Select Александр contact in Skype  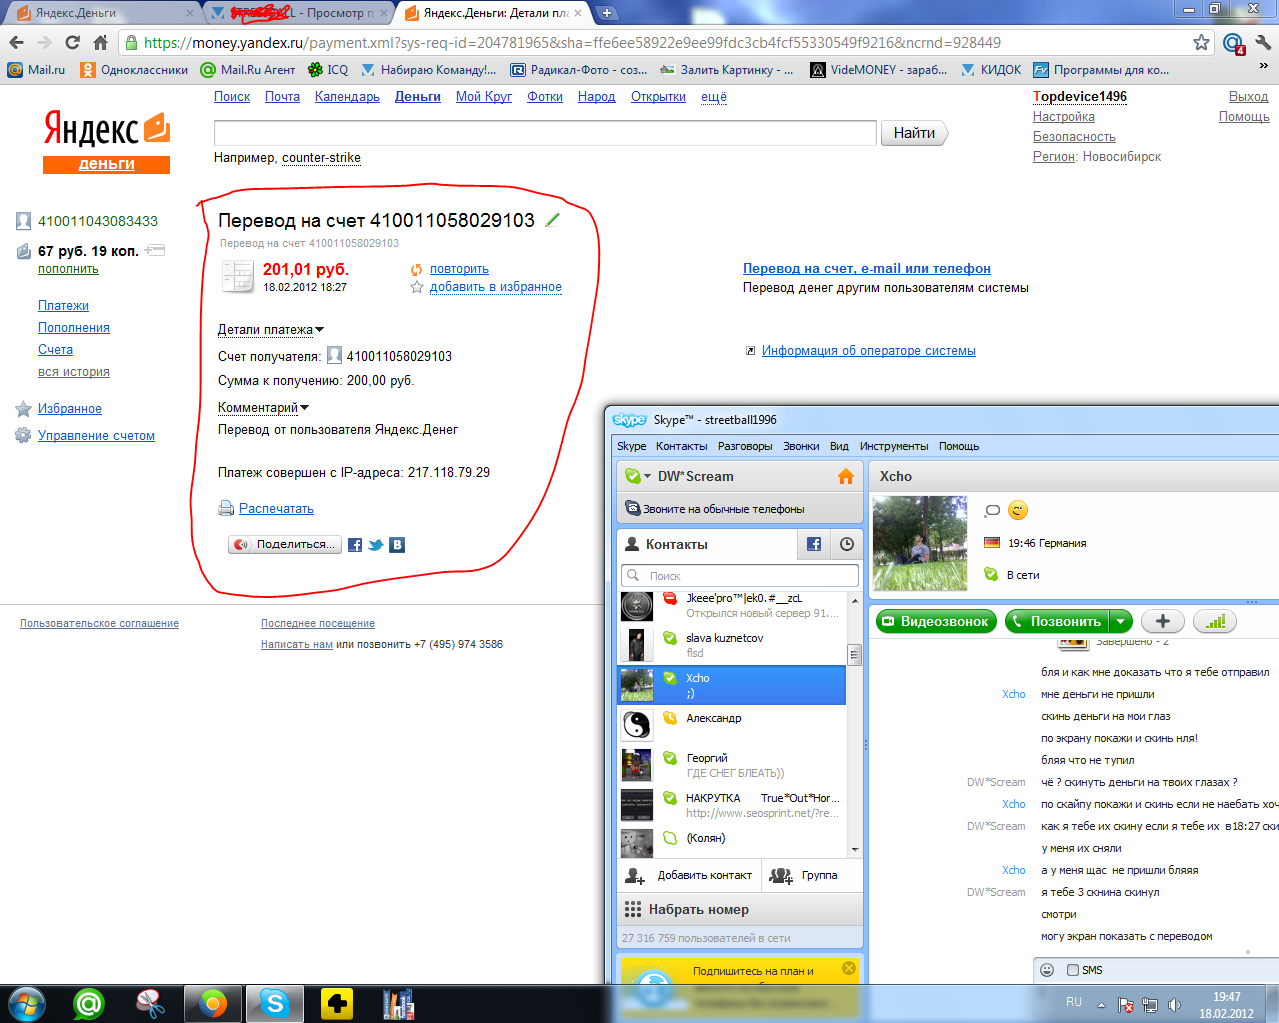tap(731, 725)
